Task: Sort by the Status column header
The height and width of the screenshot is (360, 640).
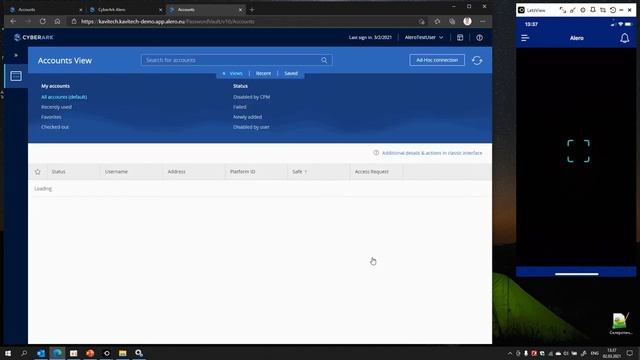Action: pyautogui.click(x=58, y=172)
